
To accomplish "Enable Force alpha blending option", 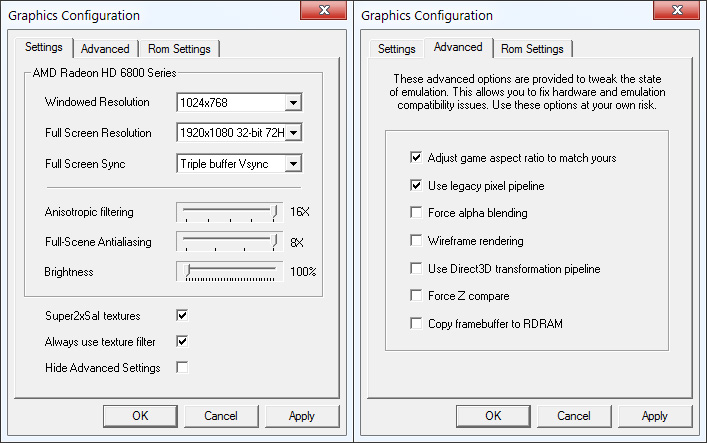I will pos(416,213).
